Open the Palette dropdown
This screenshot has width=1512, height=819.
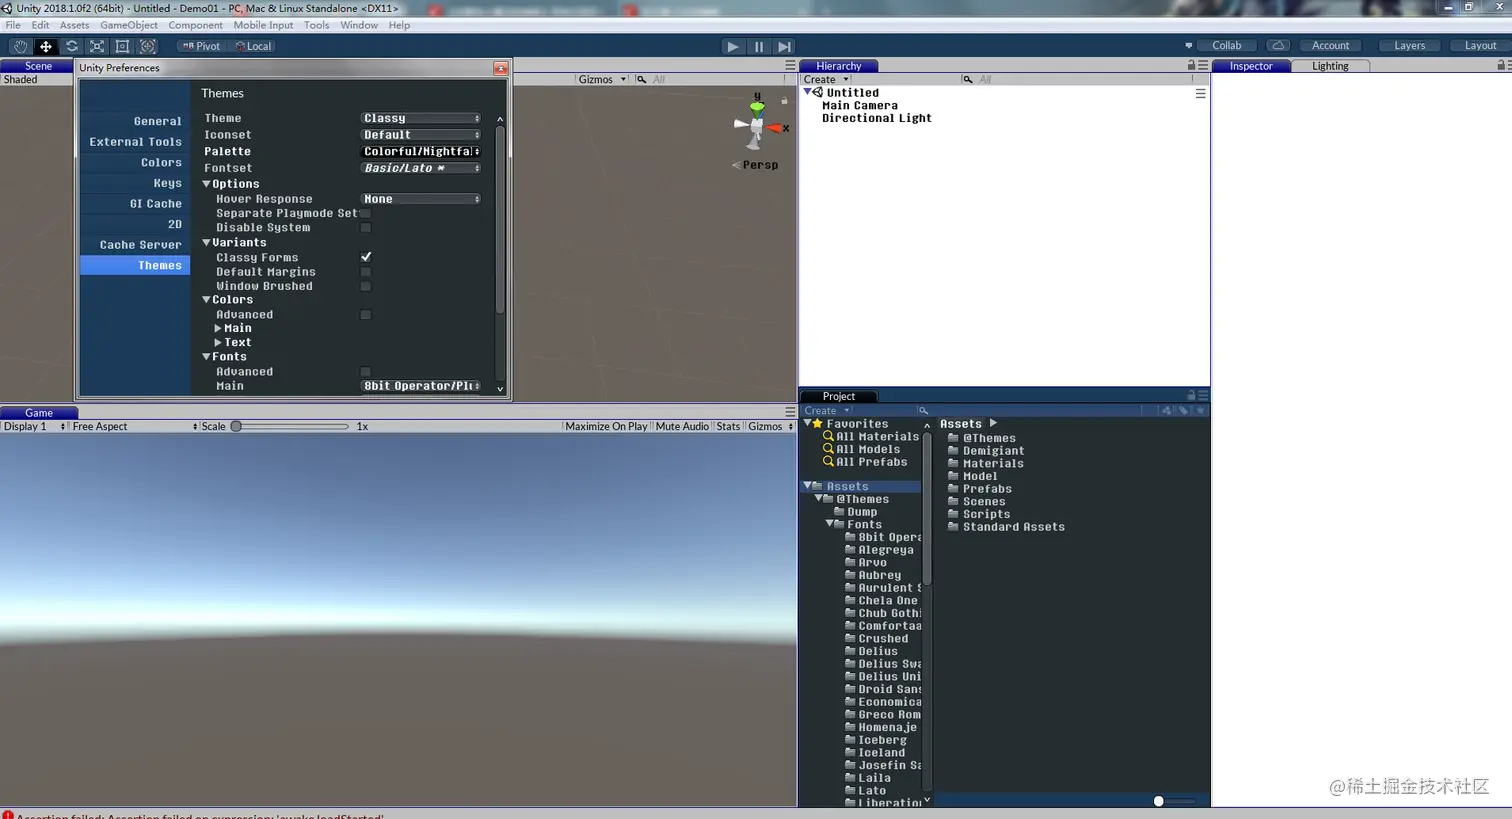pyautogui.click(x=421, y=151)
